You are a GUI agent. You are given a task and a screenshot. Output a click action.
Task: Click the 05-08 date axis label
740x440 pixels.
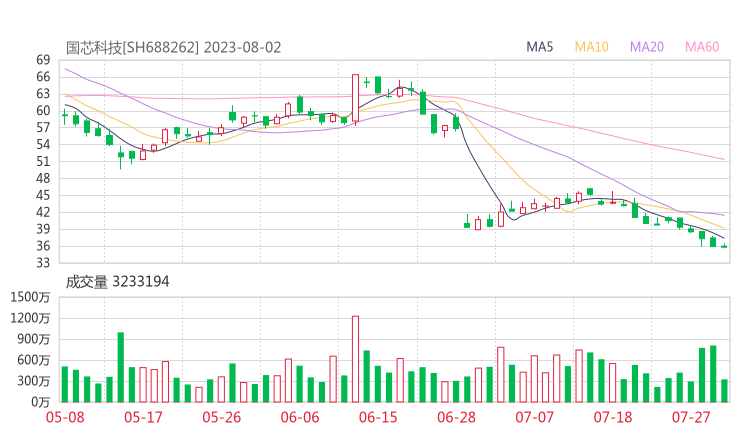[65, 417]
